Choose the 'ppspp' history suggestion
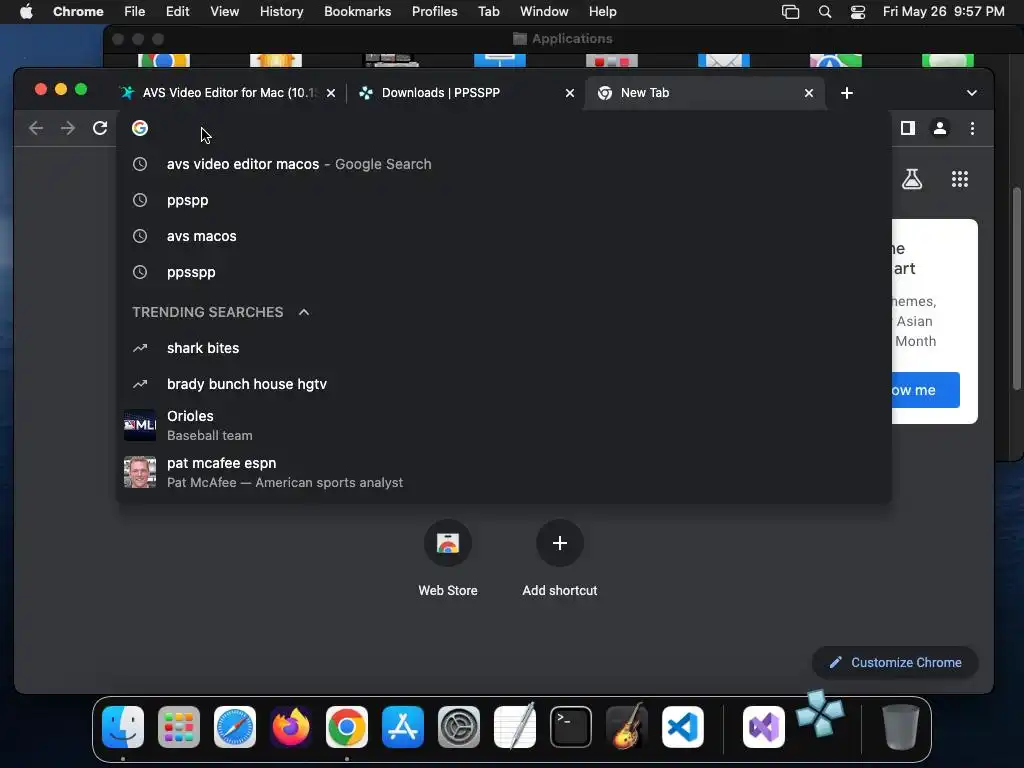 point(504,200)
